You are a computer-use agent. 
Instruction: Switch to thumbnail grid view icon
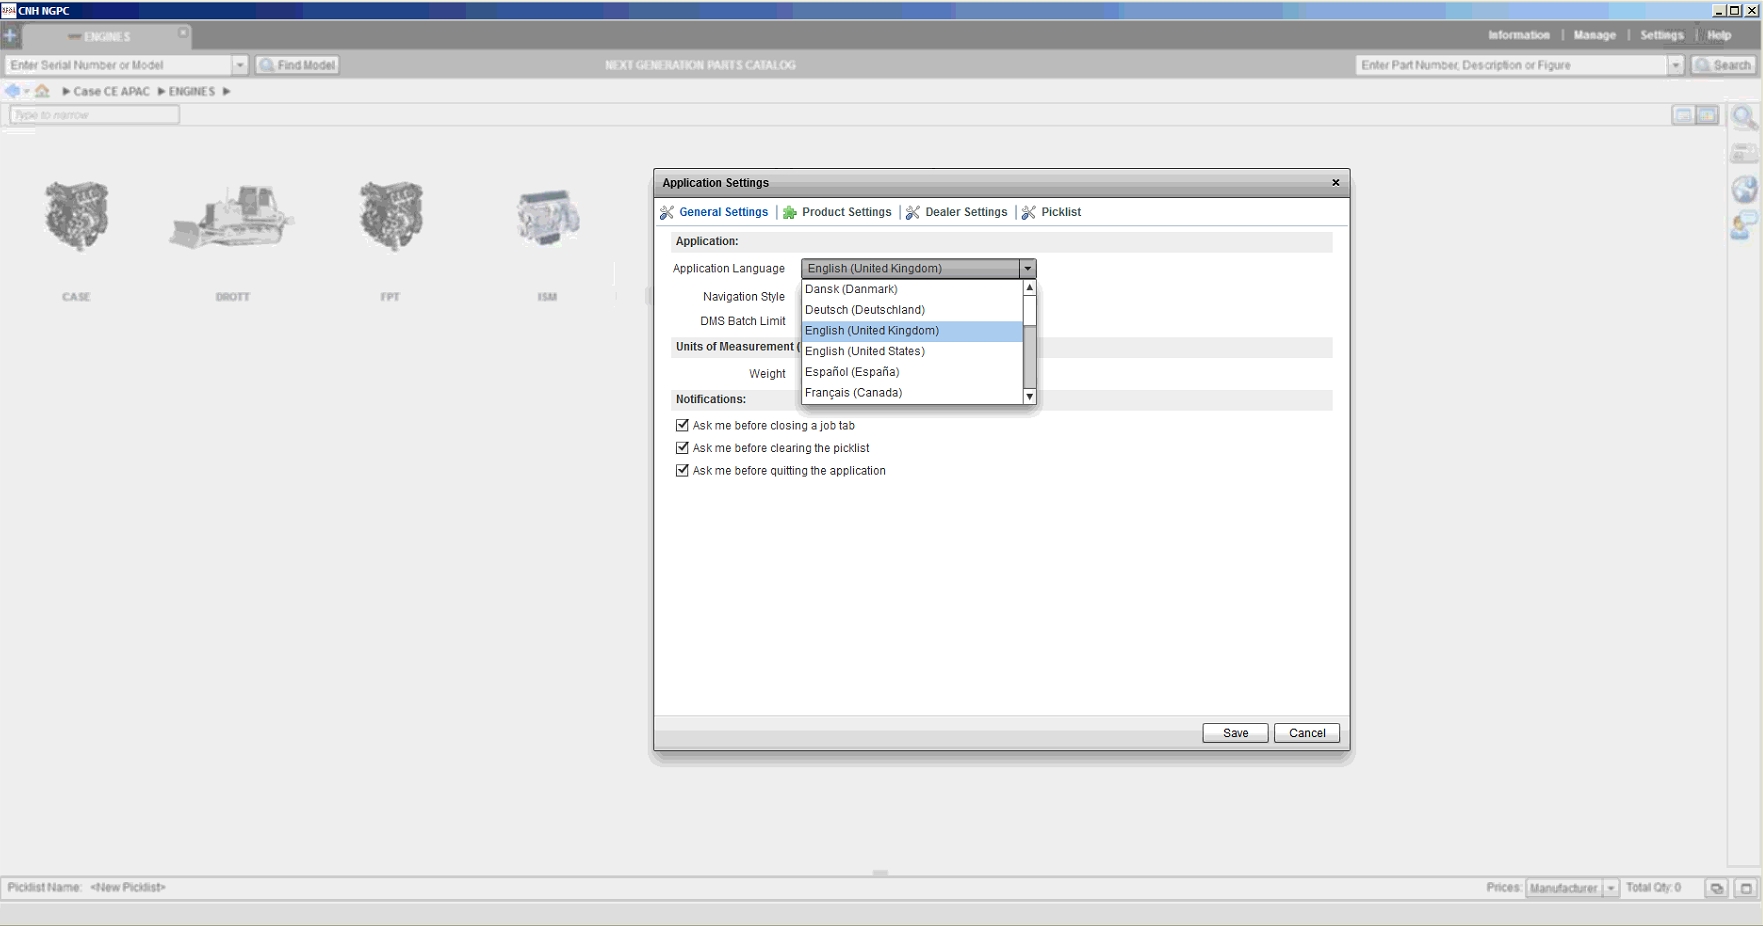tap(1707, 115)
